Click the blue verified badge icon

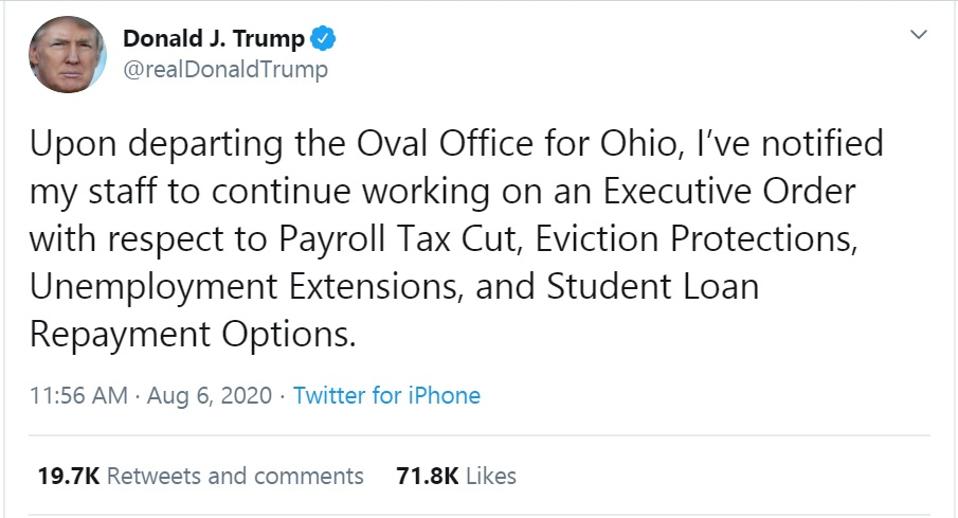[x=322, y=39]
